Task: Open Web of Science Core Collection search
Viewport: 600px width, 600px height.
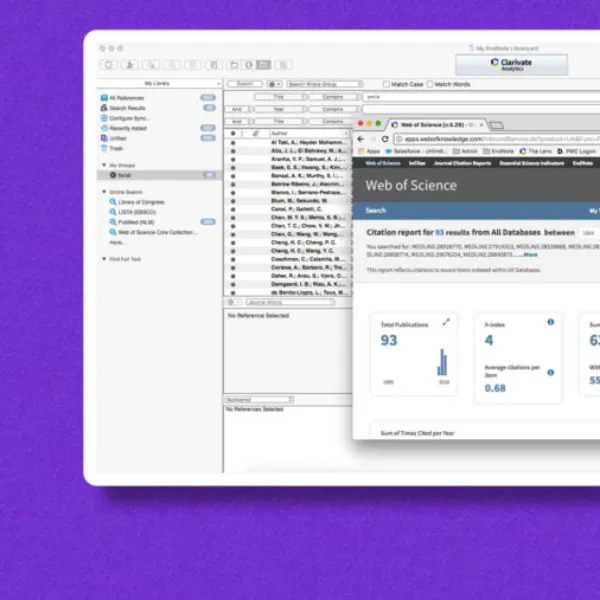Action: pos(153,232)
